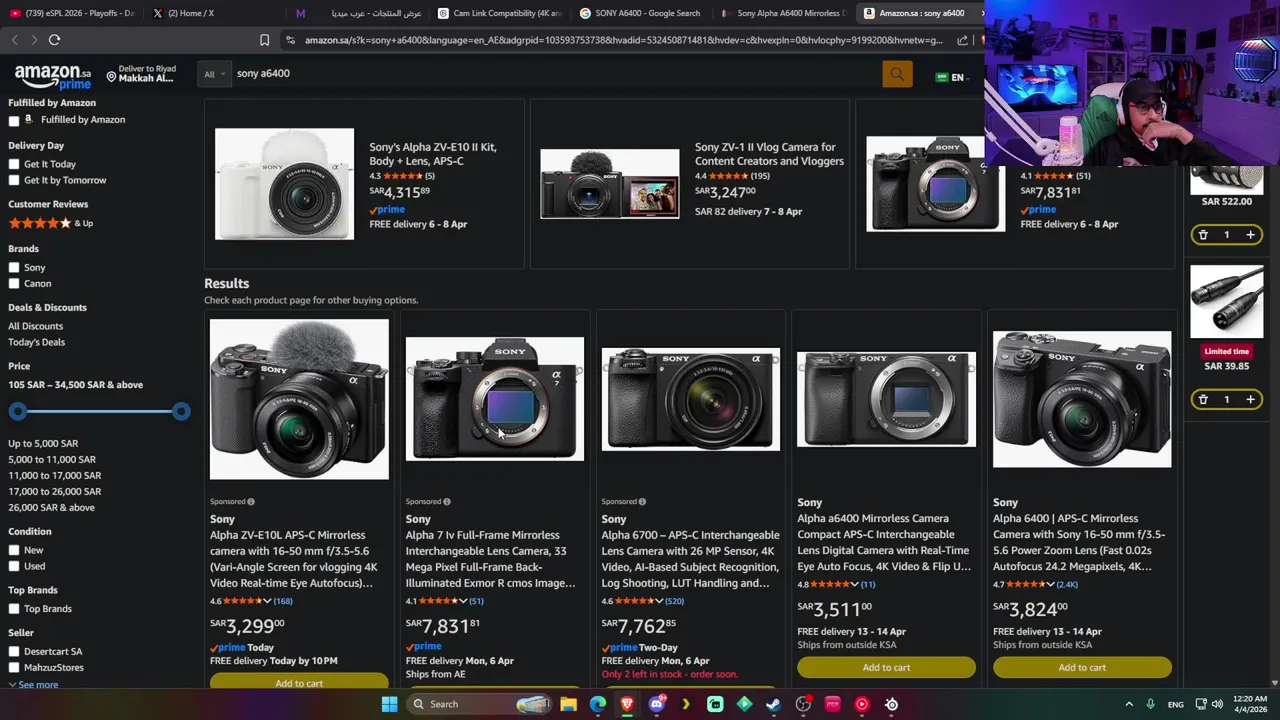The image size is (1280, 720).
Task: Expand rating breakdown for Alpha 6700 (4.6)
Action: click(659, 601)
